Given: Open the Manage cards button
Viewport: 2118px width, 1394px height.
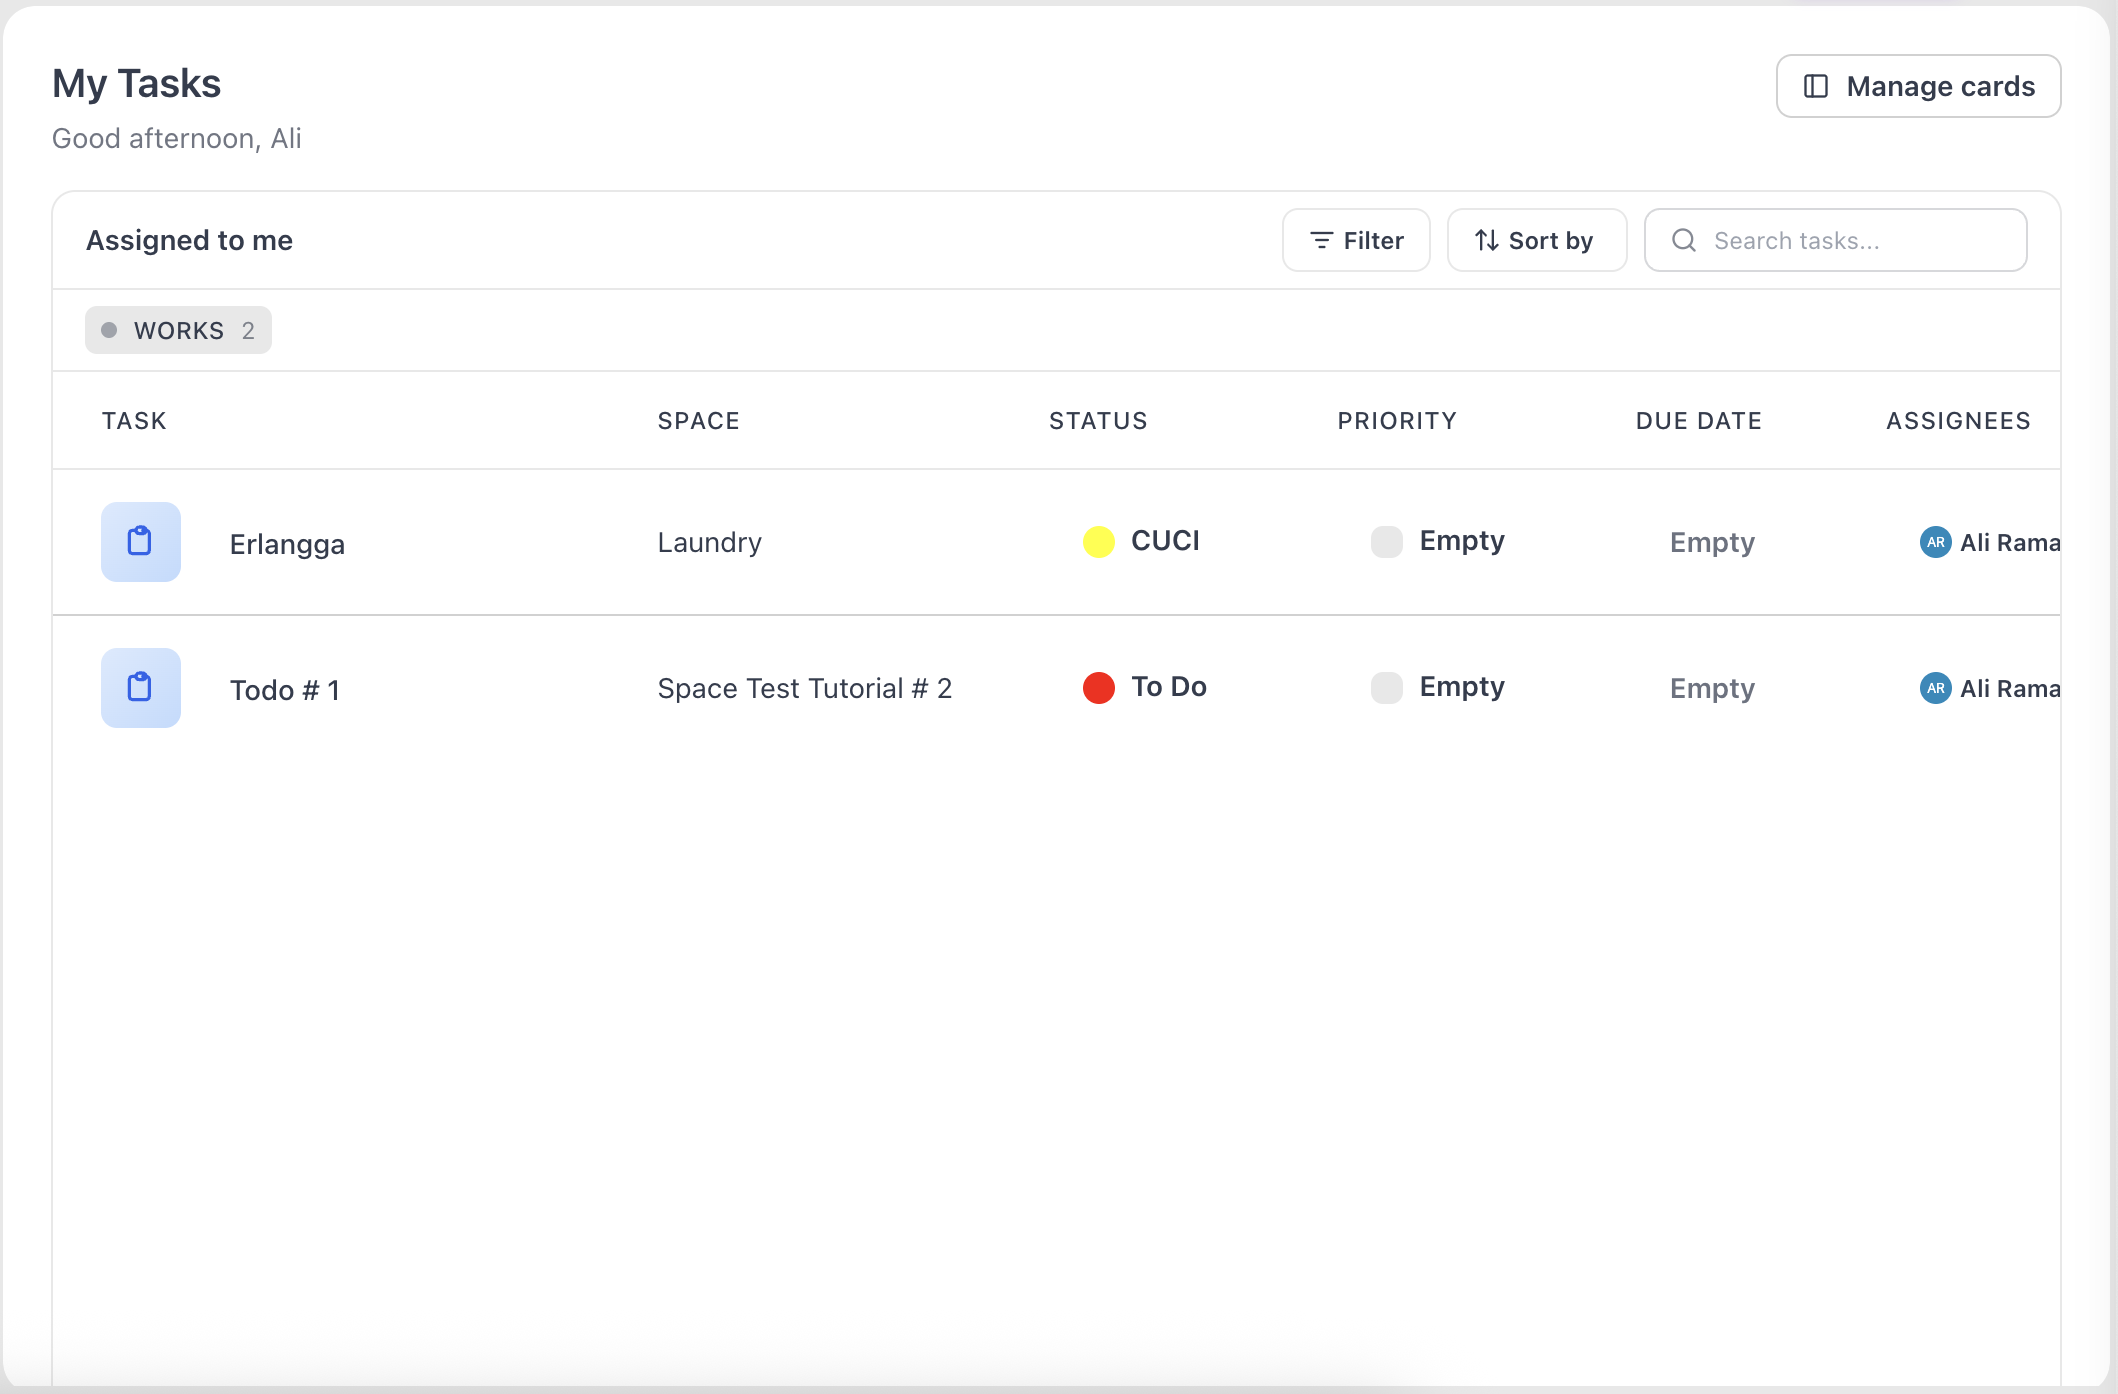Looking at the screenshot, I should (1918, 86).
